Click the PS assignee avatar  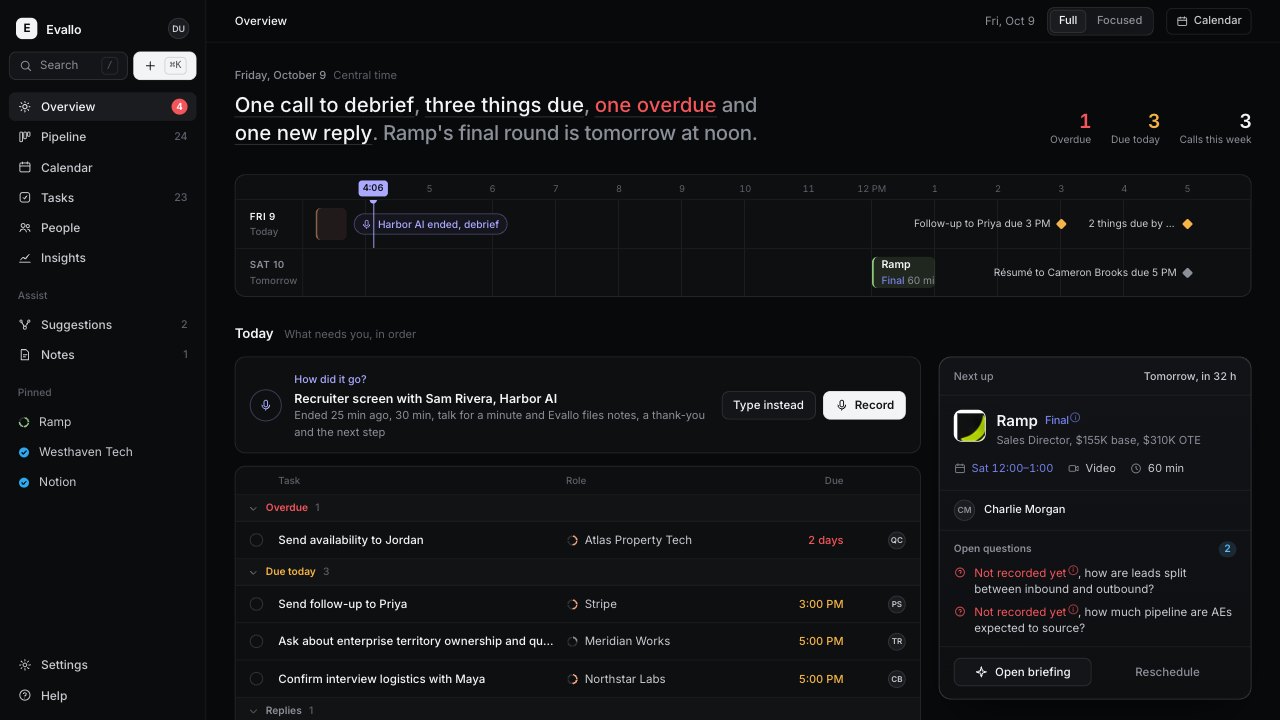tap(897, 604)
